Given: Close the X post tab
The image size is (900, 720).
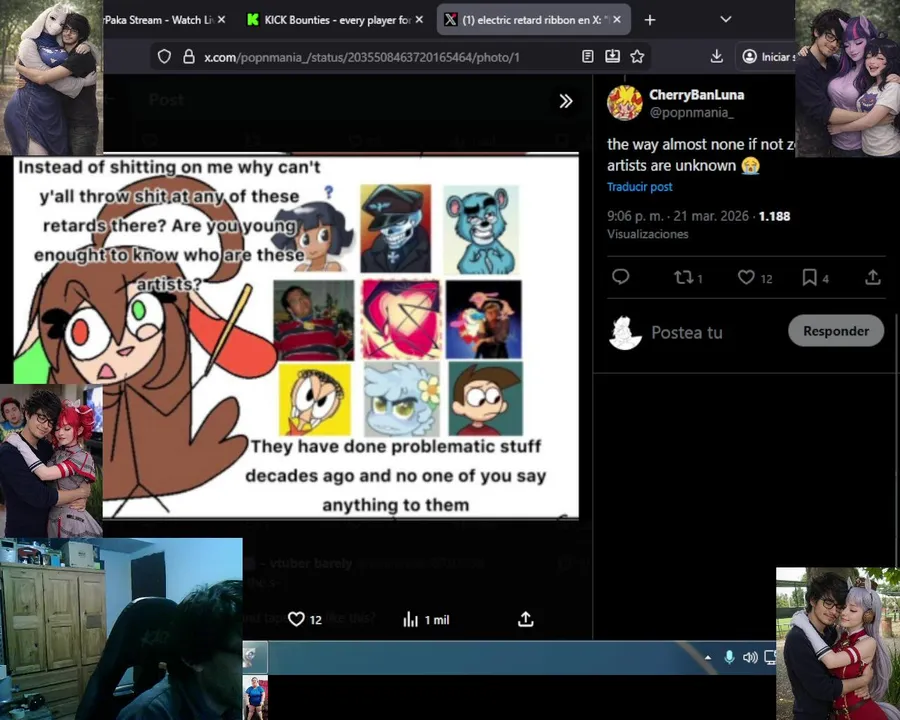Looking at the screenshot, I should [x=617, y=20].
